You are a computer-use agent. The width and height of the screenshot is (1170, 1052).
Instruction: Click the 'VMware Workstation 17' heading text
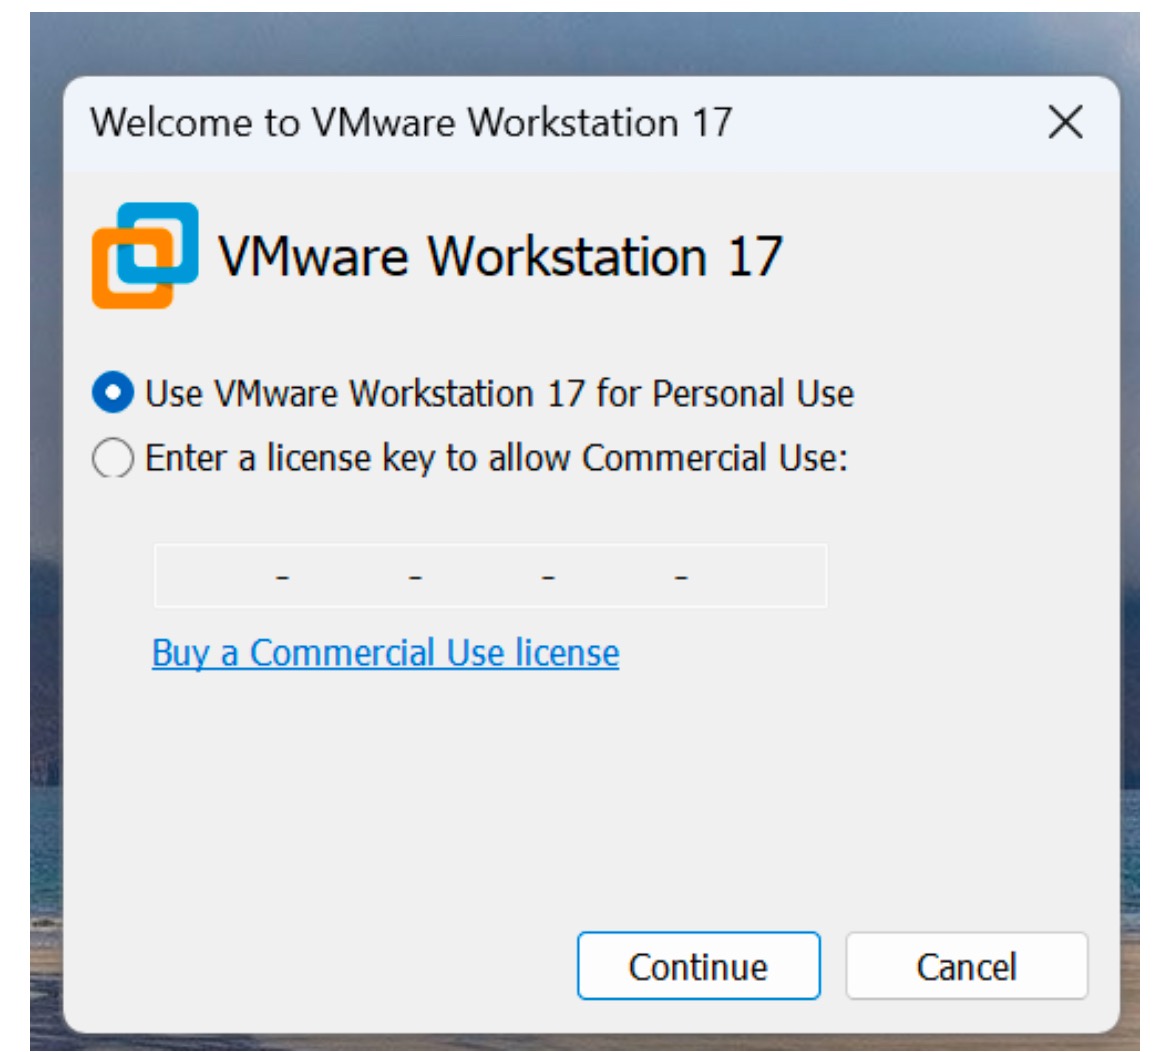500,256
